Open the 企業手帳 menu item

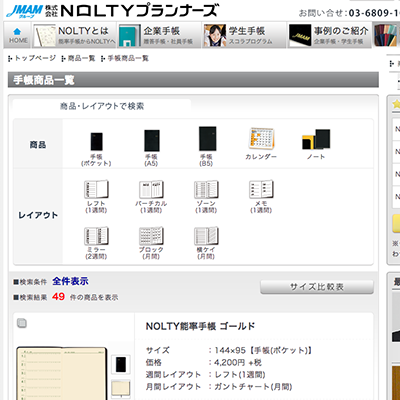(x=159, y=35)
